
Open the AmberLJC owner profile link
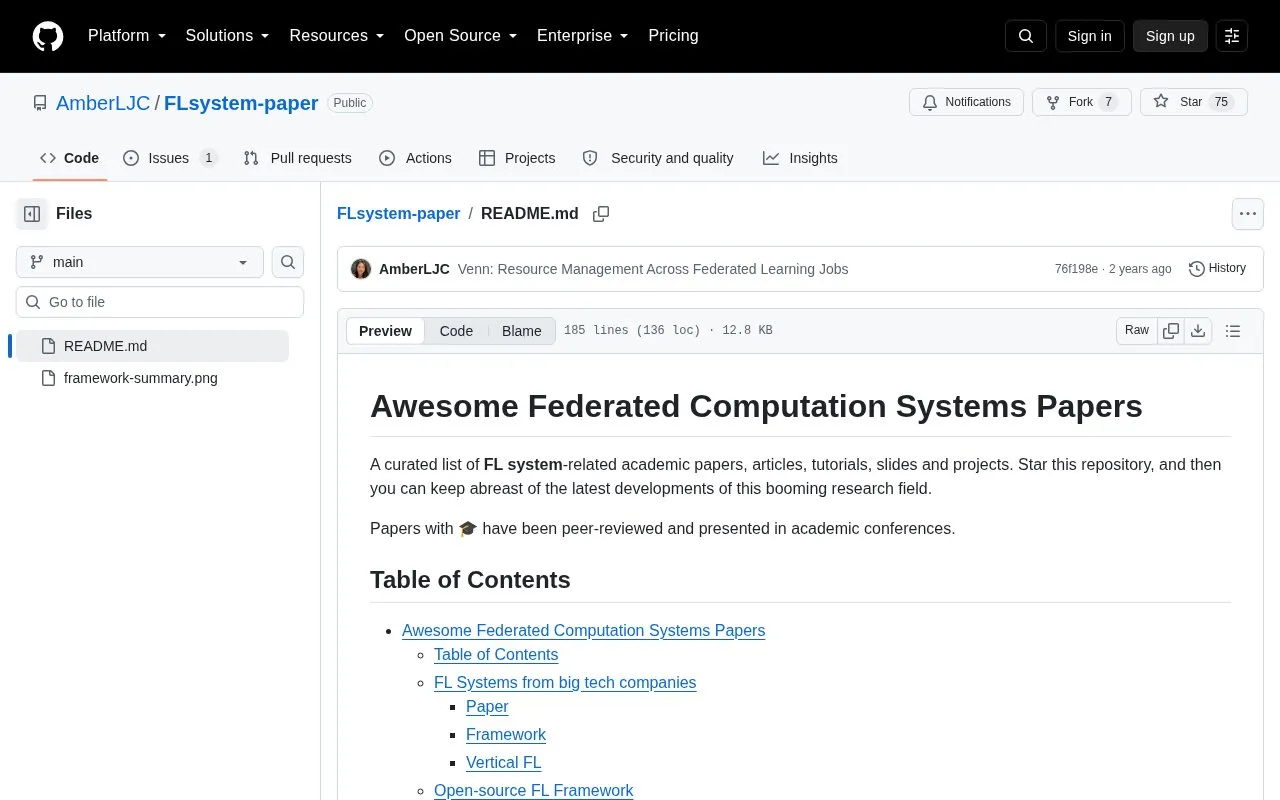click(103, 103)
